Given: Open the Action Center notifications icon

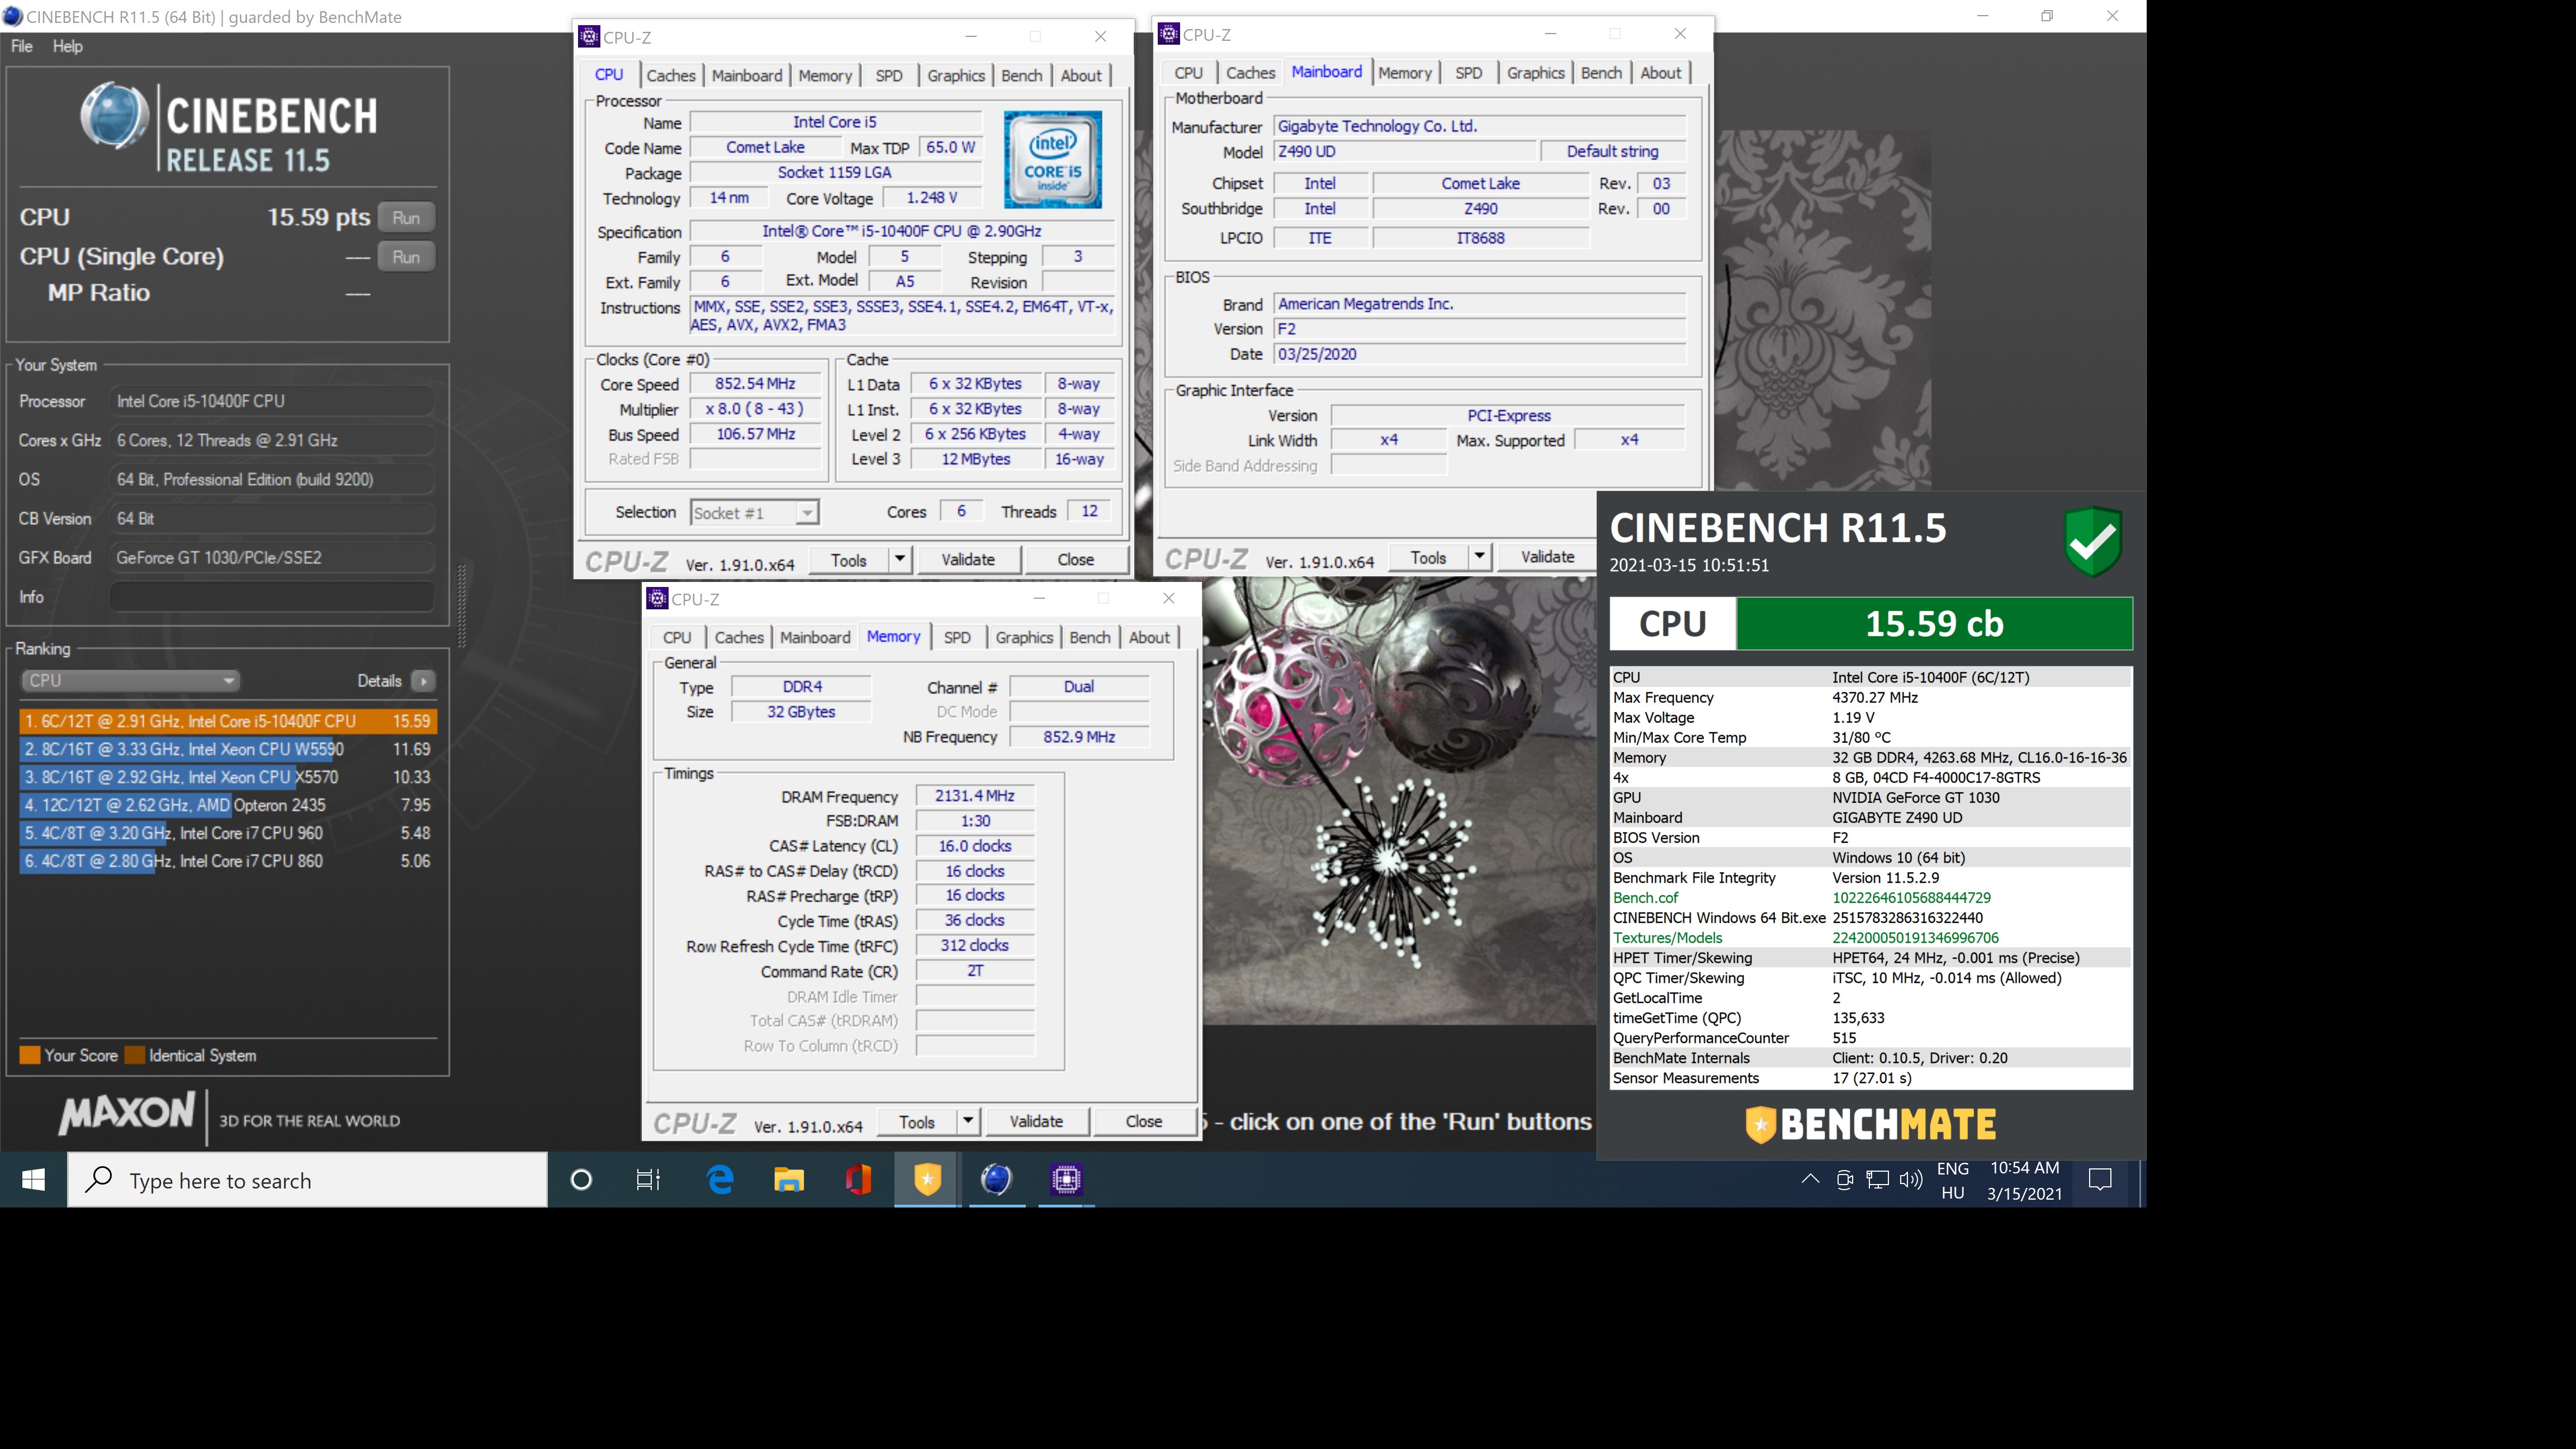Looking at the screenshot, I should click(2100, 1180).
